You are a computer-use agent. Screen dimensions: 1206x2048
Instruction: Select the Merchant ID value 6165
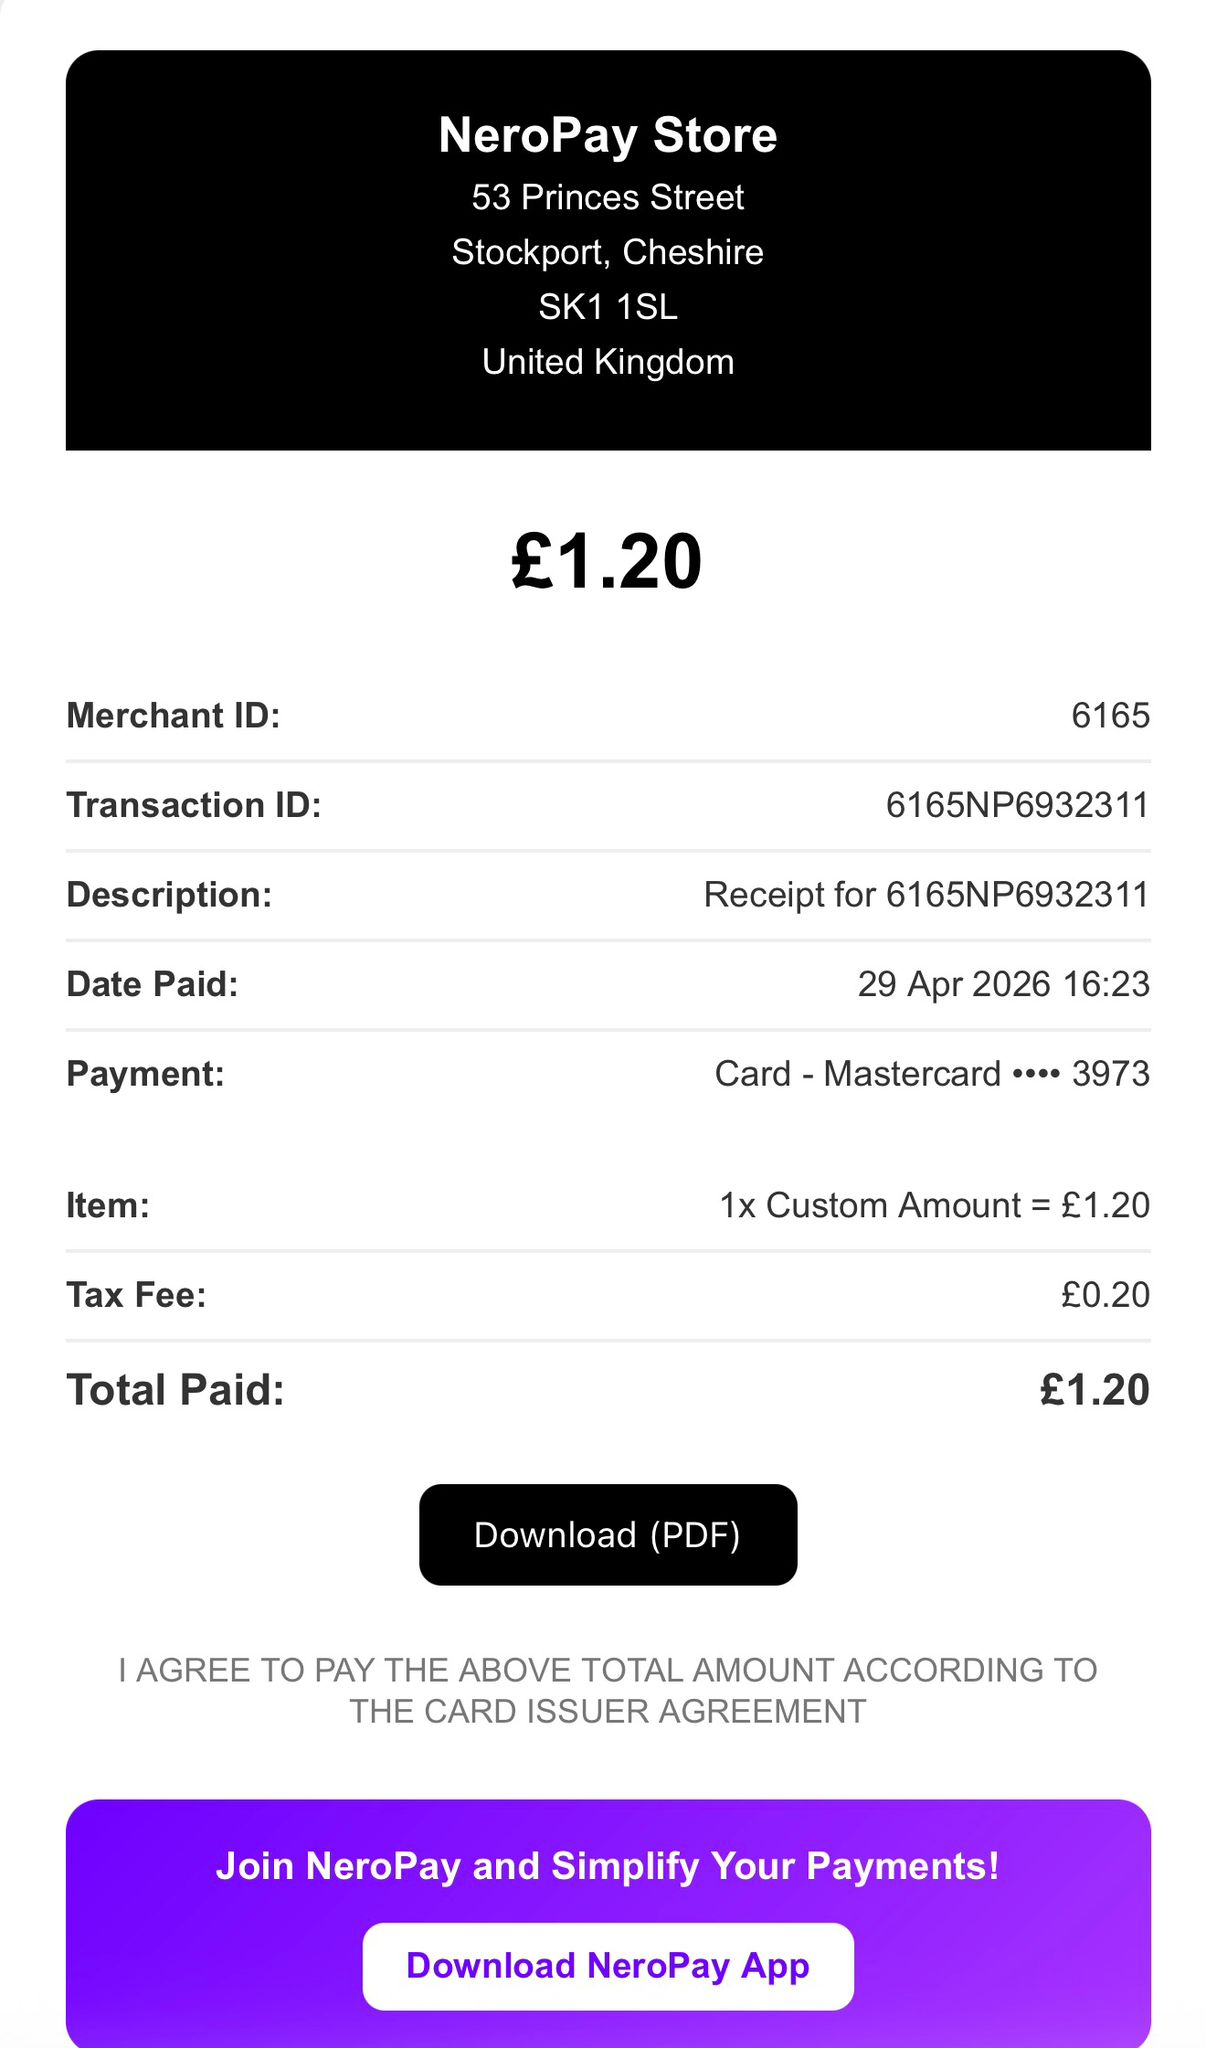pos(1110,716)
